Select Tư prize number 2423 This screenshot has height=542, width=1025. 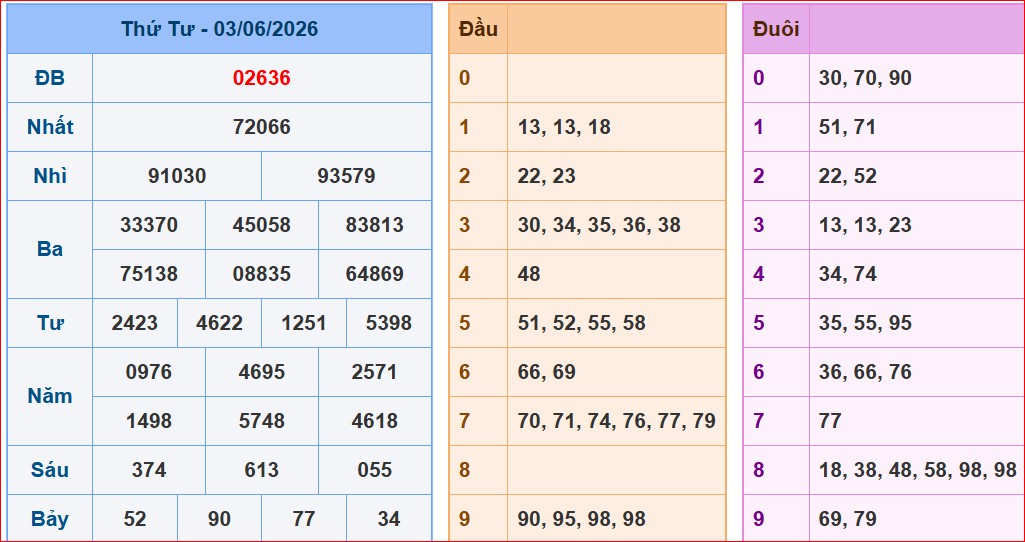(x=135, y=323)
